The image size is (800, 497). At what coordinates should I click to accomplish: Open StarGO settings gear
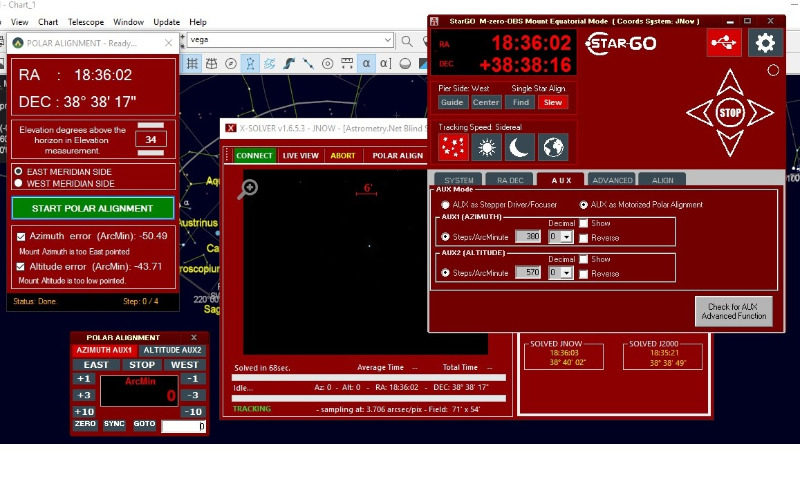pyautogui.click(x=765, y=43)
